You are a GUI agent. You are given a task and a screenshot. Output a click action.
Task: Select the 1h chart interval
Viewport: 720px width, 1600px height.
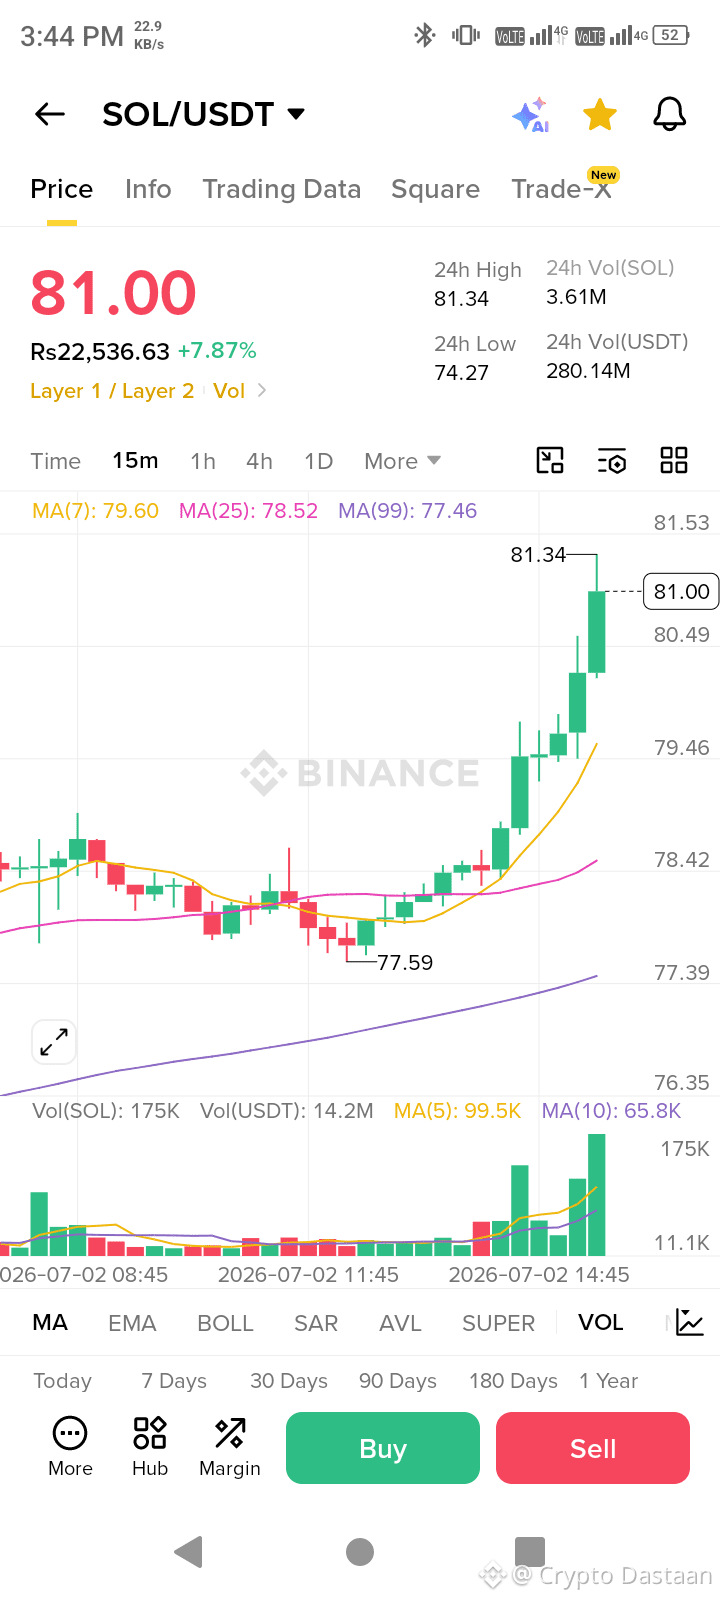203,461
